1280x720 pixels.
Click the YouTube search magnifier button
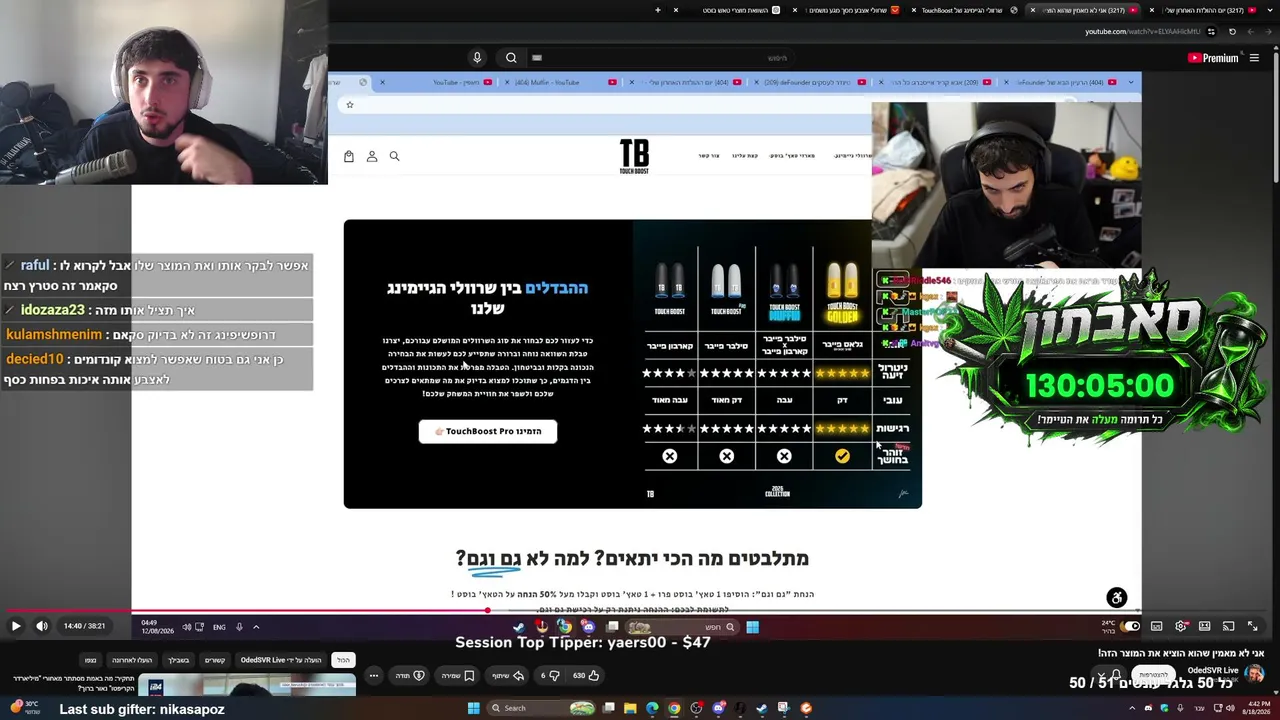coord(511,58)
